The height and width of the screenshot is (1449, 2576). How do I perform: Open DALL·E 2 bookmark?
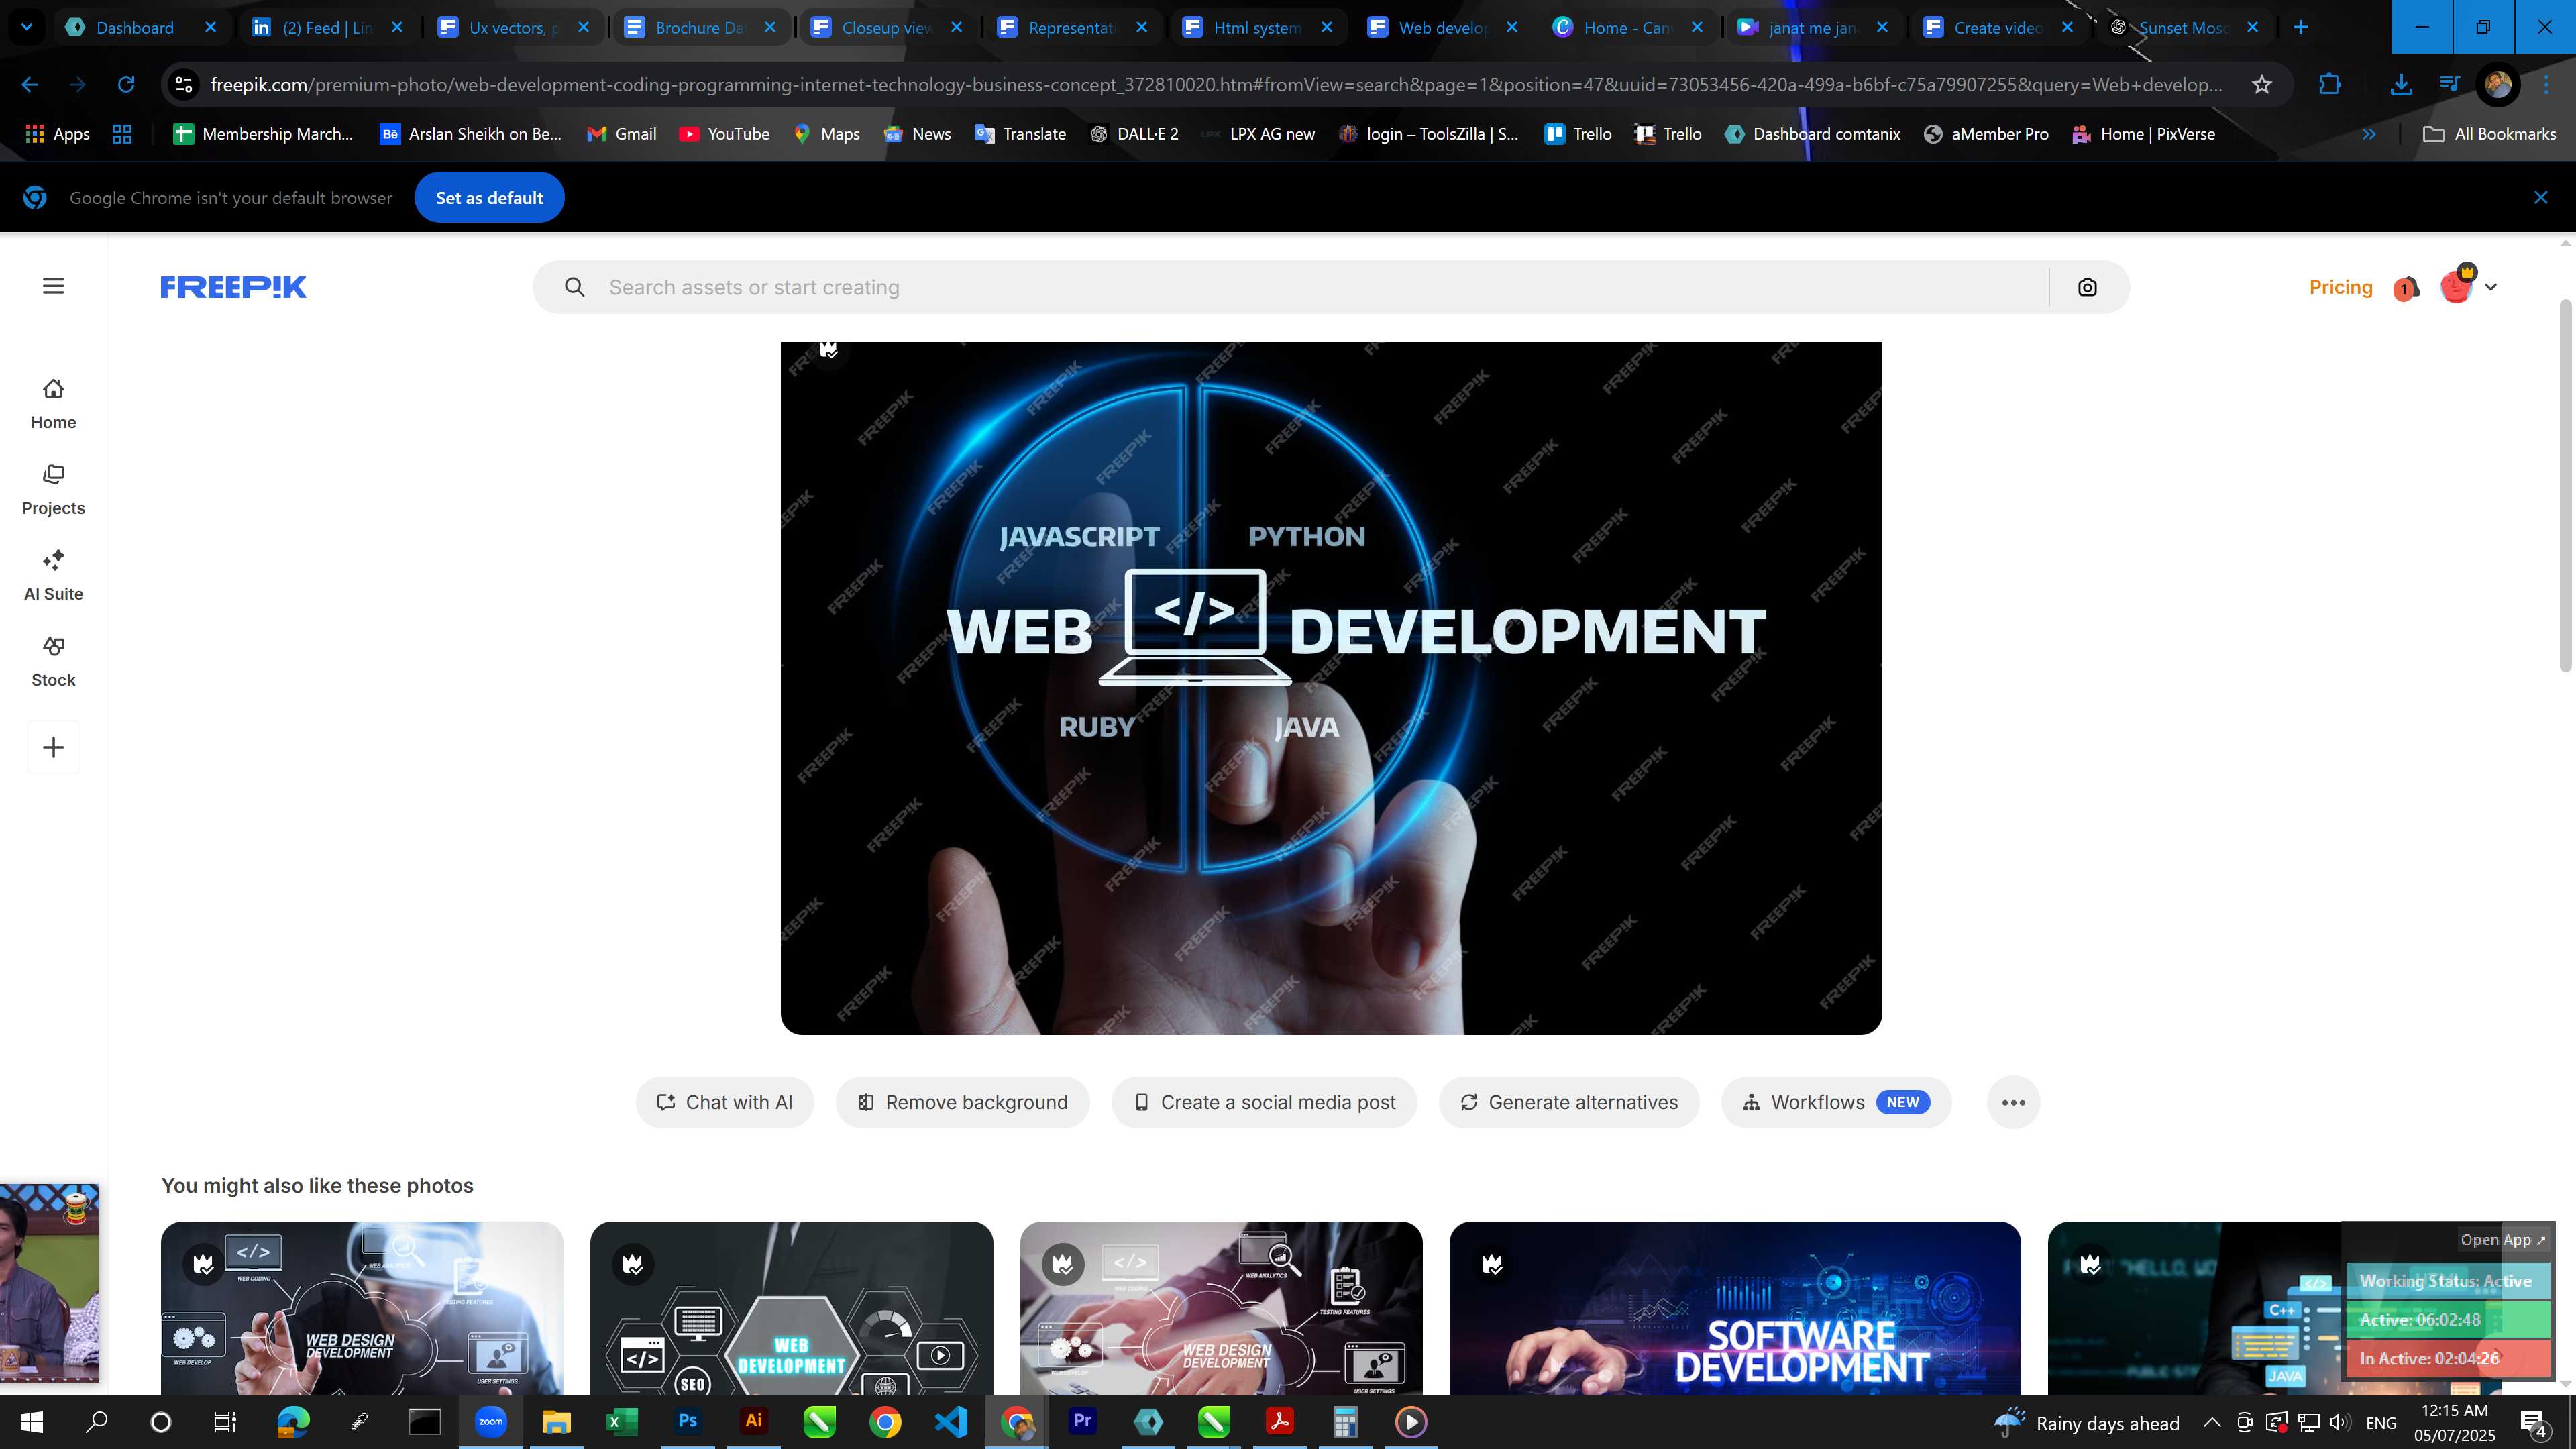point(1134,134)
